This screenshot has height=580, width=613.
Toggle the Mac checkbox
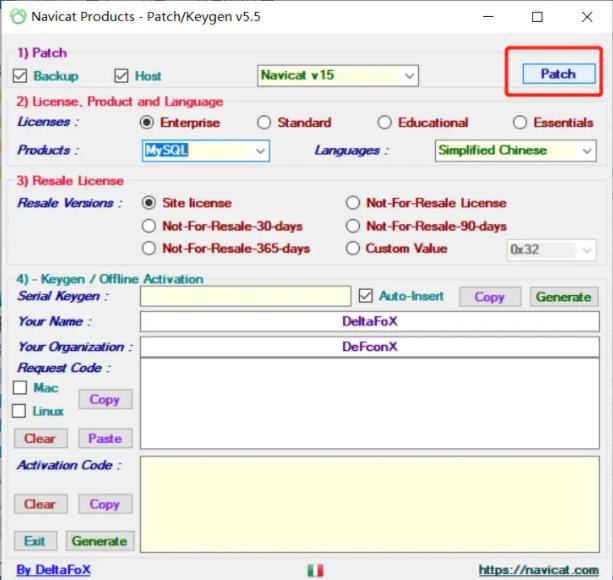click(x=20, y=388)
